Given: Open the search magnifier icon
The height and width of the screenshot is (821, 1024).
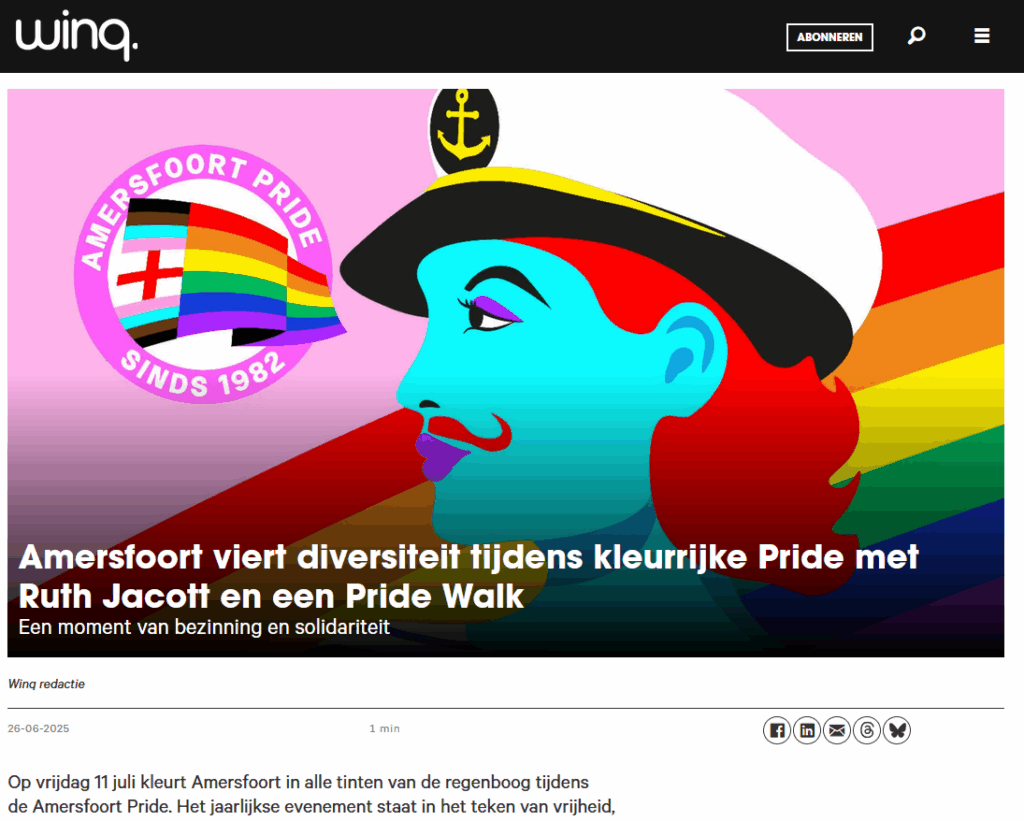Looking at the screenshot, I should (916, 35).
